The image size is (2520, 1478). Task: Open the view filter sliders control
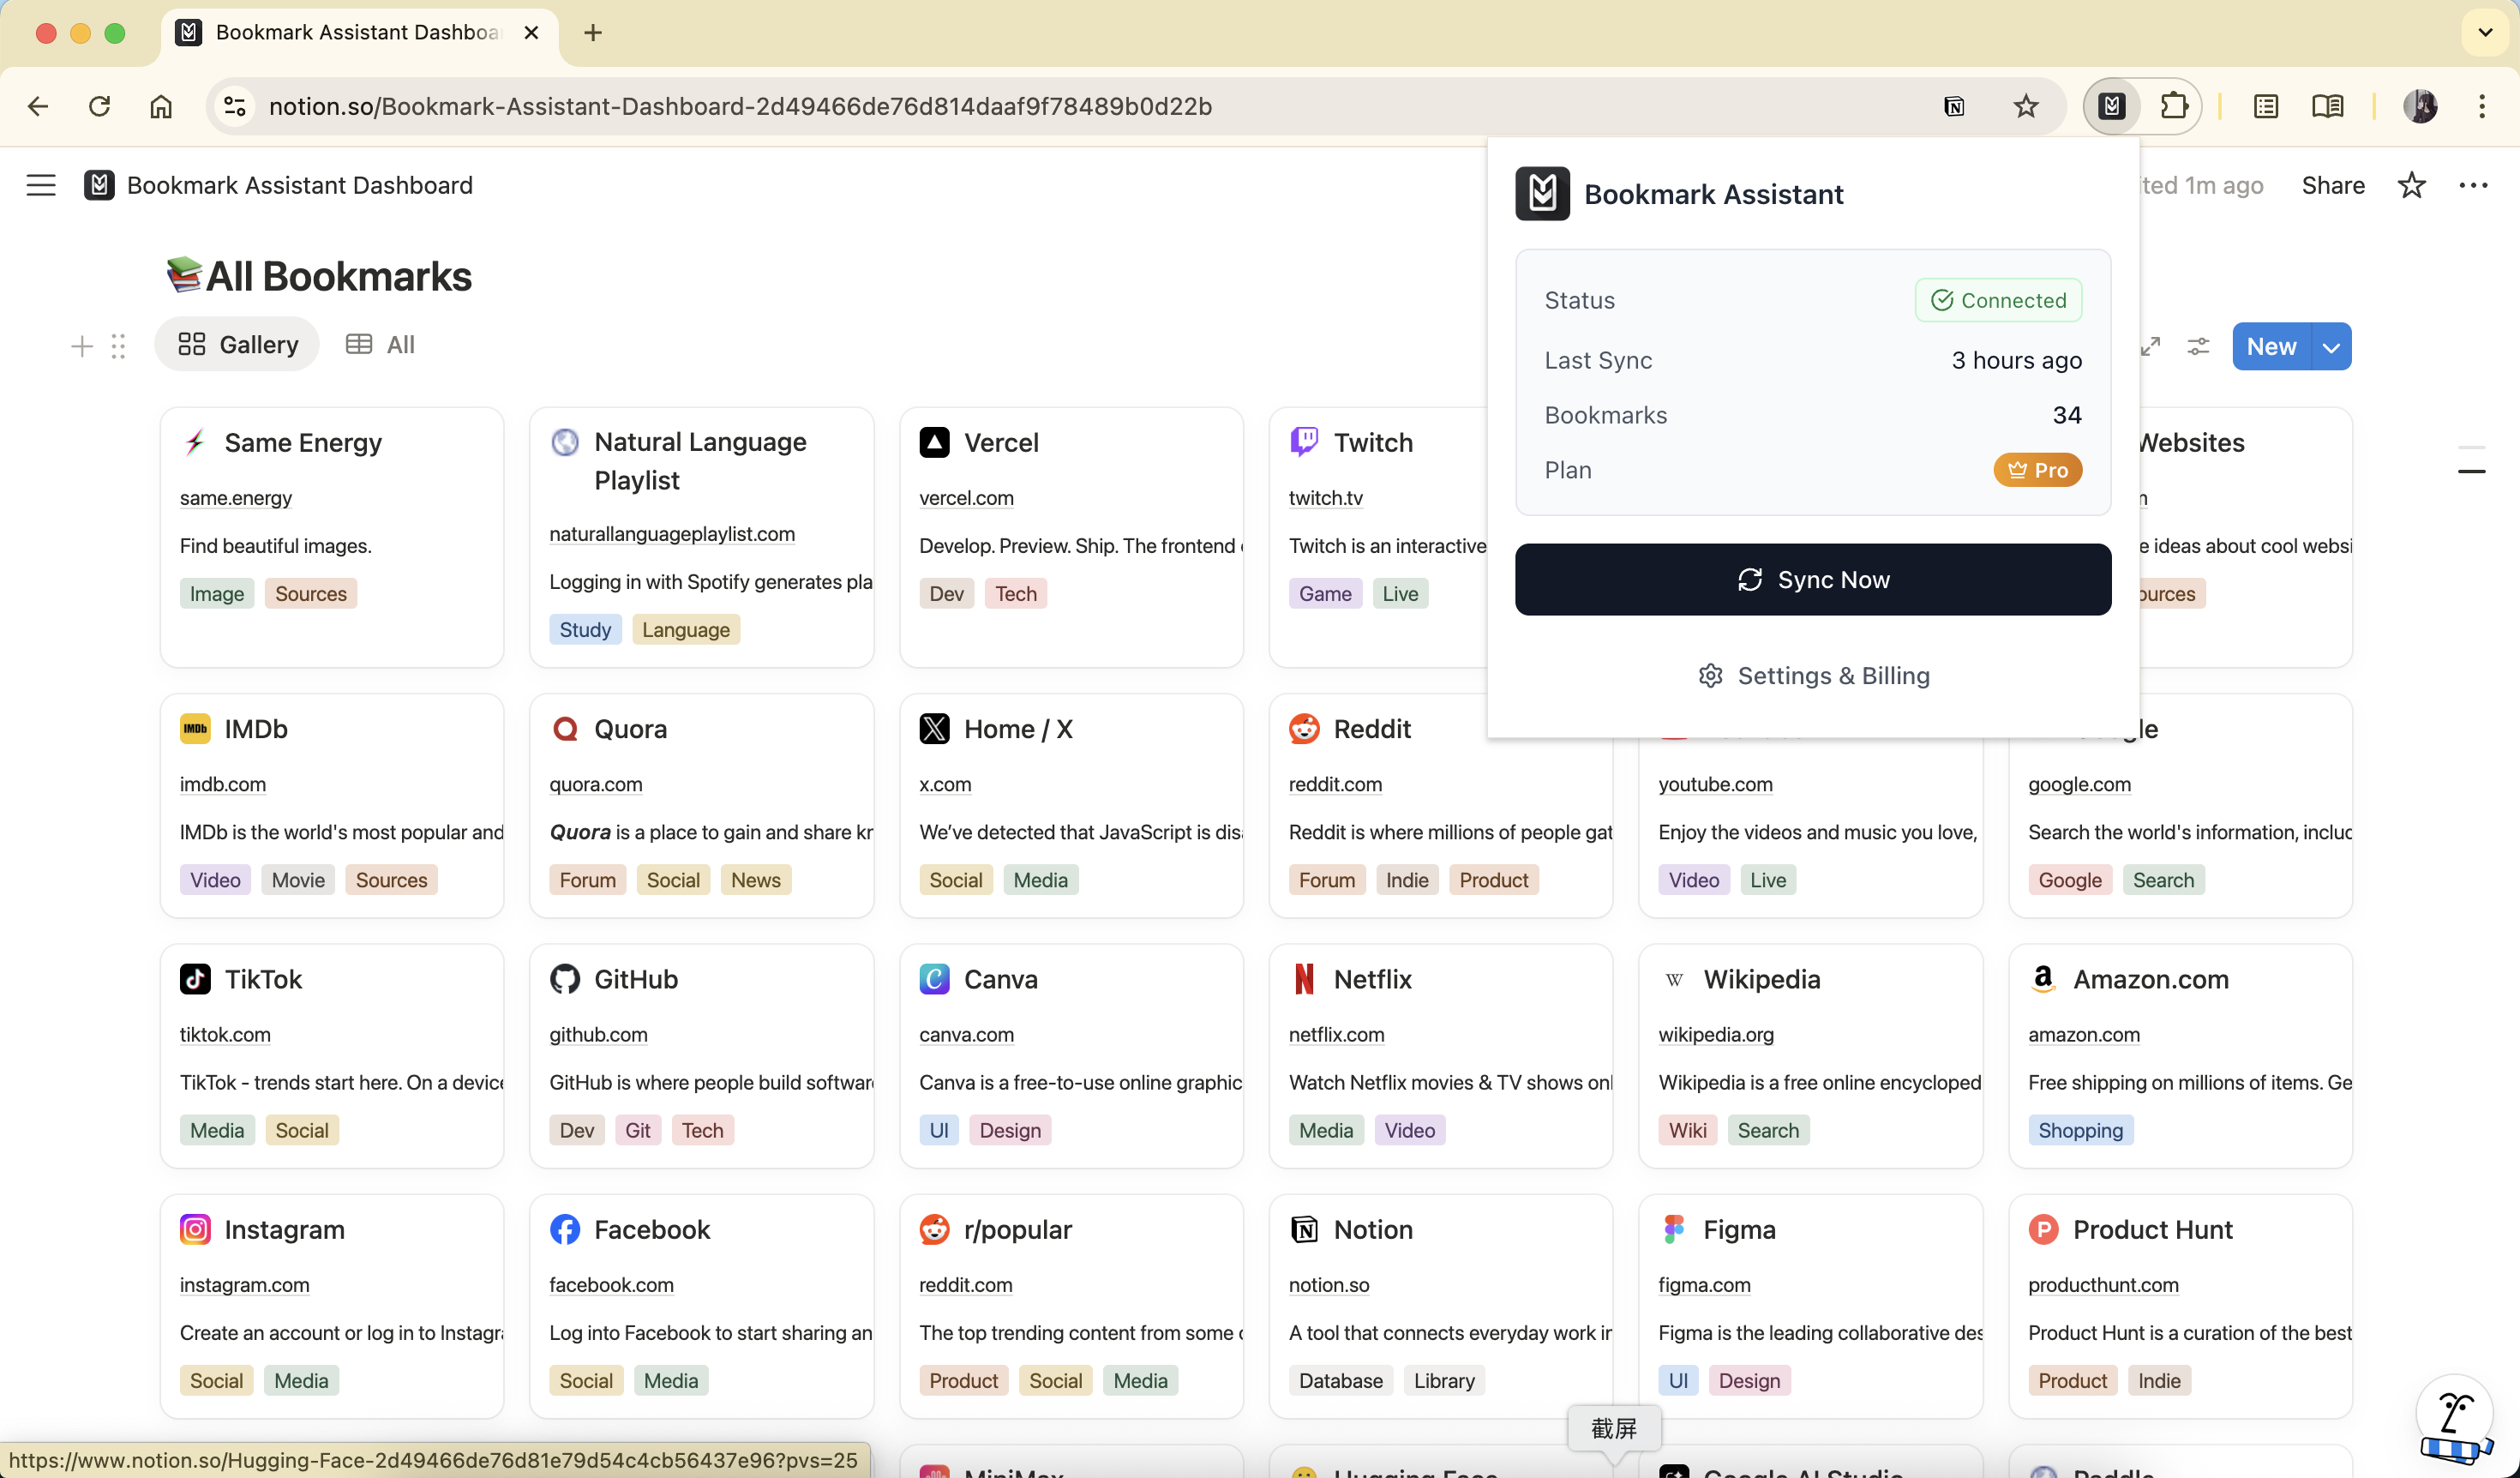pyautogui.click(x=2199, y=345)
